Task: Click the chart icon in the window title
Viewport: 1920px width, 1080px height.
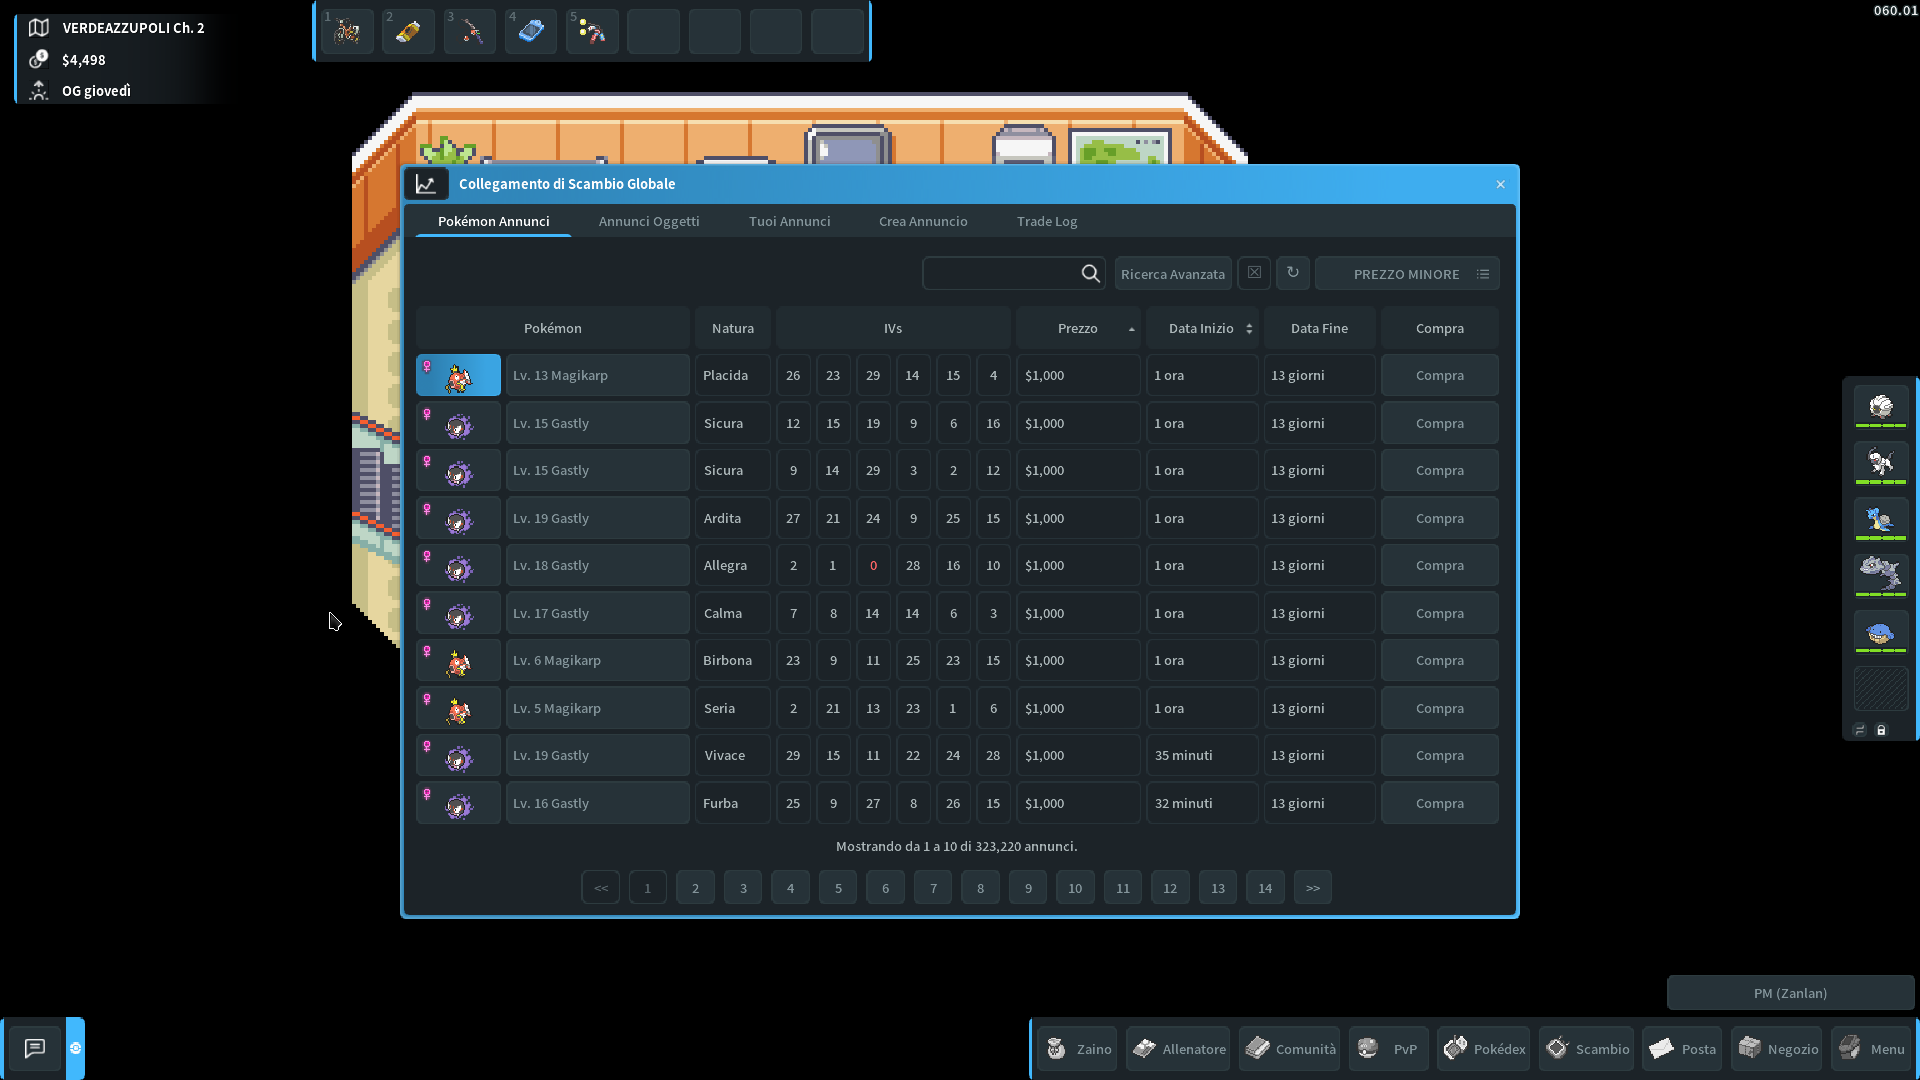Action: [x=426, y=184]
